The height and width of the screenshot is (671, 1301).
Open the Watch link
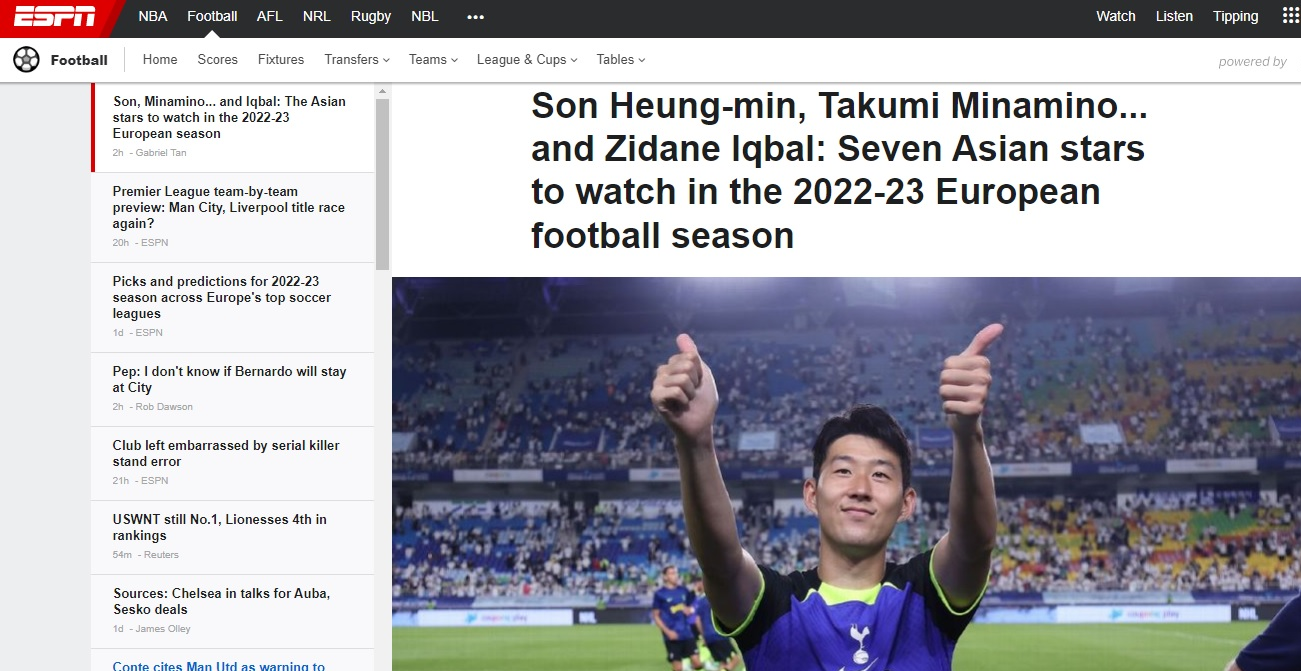[1116, 16]
